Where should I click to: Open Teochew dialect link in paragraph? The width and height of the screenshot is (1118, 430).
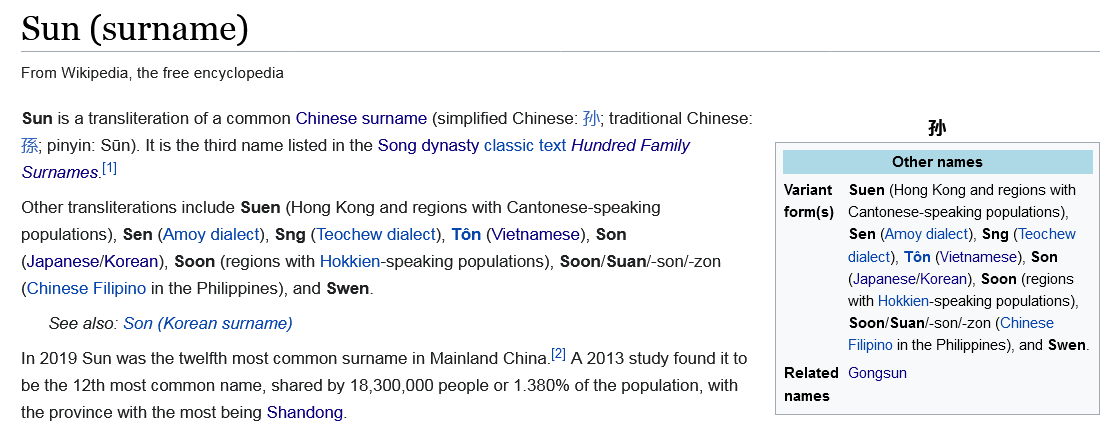point(376,235)
